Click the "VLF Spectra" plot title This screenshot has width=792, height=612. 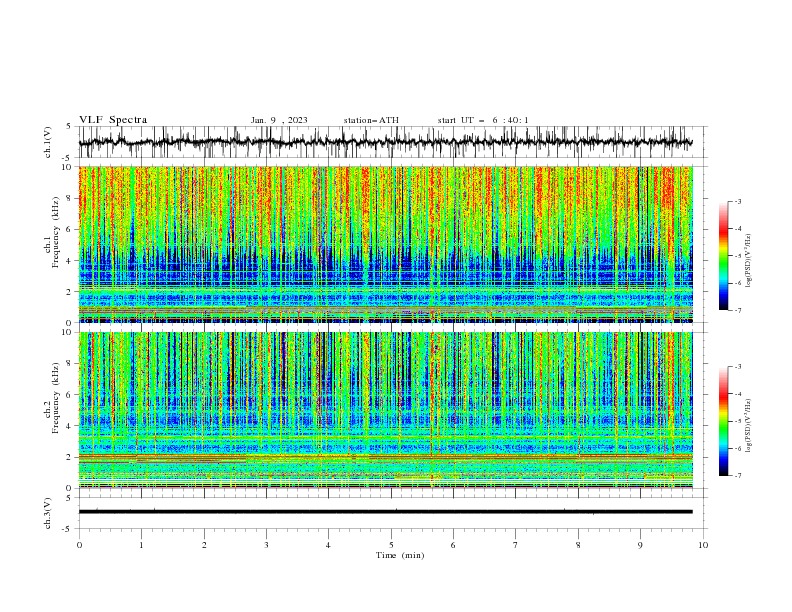point(113,120)
